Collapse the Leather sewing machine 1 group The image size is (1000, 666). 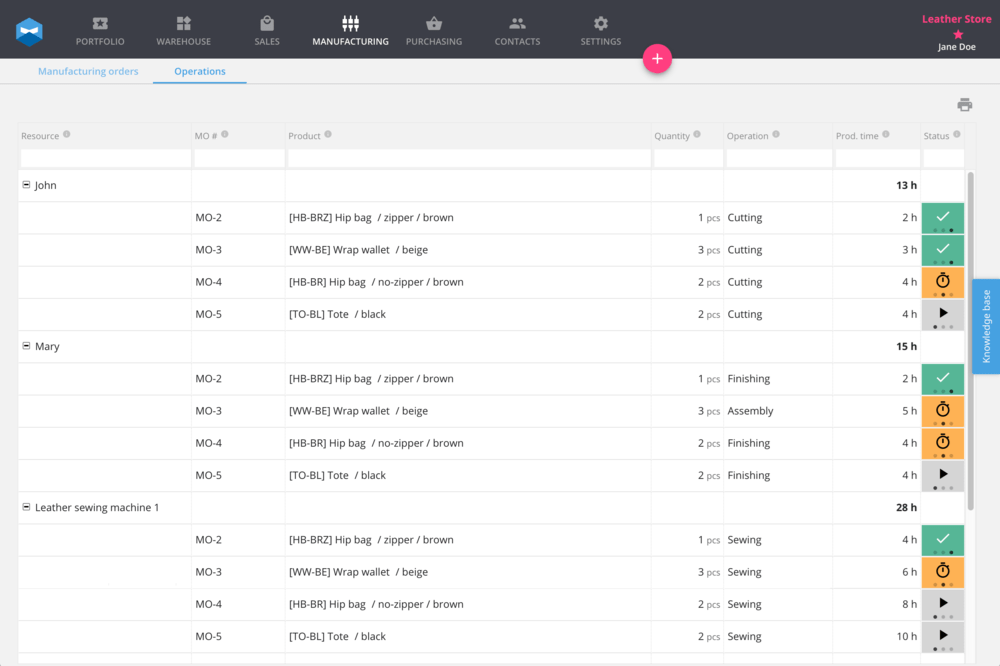26,507
